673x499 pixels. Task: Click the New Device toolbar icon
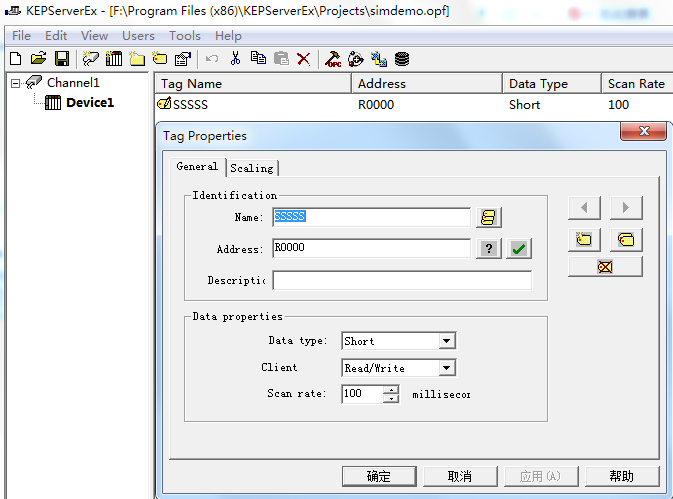(114, 59)
